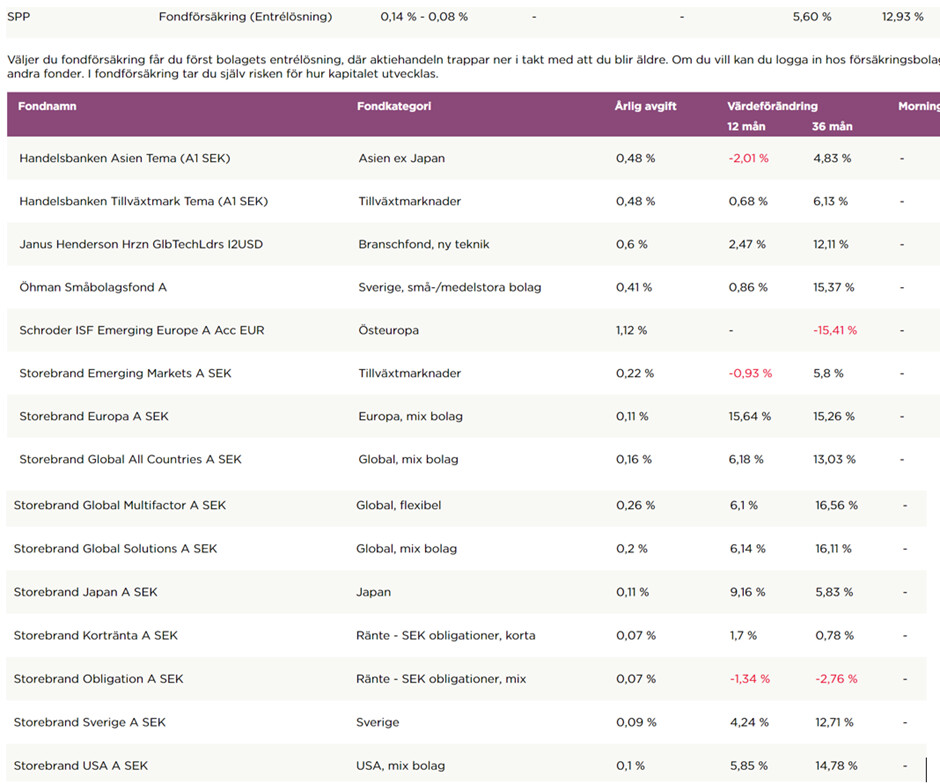940x784 pixels.
Task: Open Storebrand Global Multifactor A SEK
Action: click(x=119, y=505)
